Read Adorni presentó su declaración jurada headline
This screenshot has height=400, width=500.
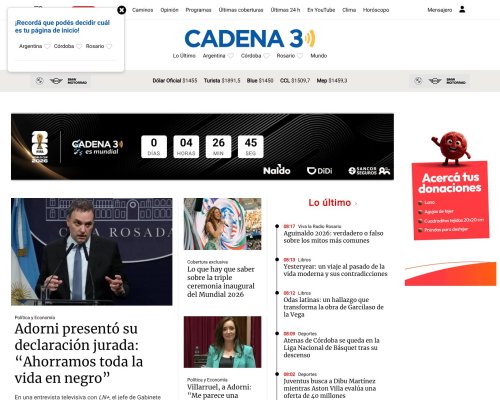(79, 353)
